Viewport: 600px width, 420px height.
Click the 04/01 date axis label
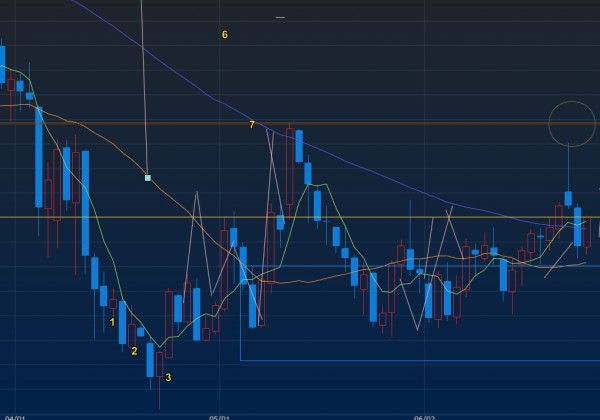click(15, 415)
